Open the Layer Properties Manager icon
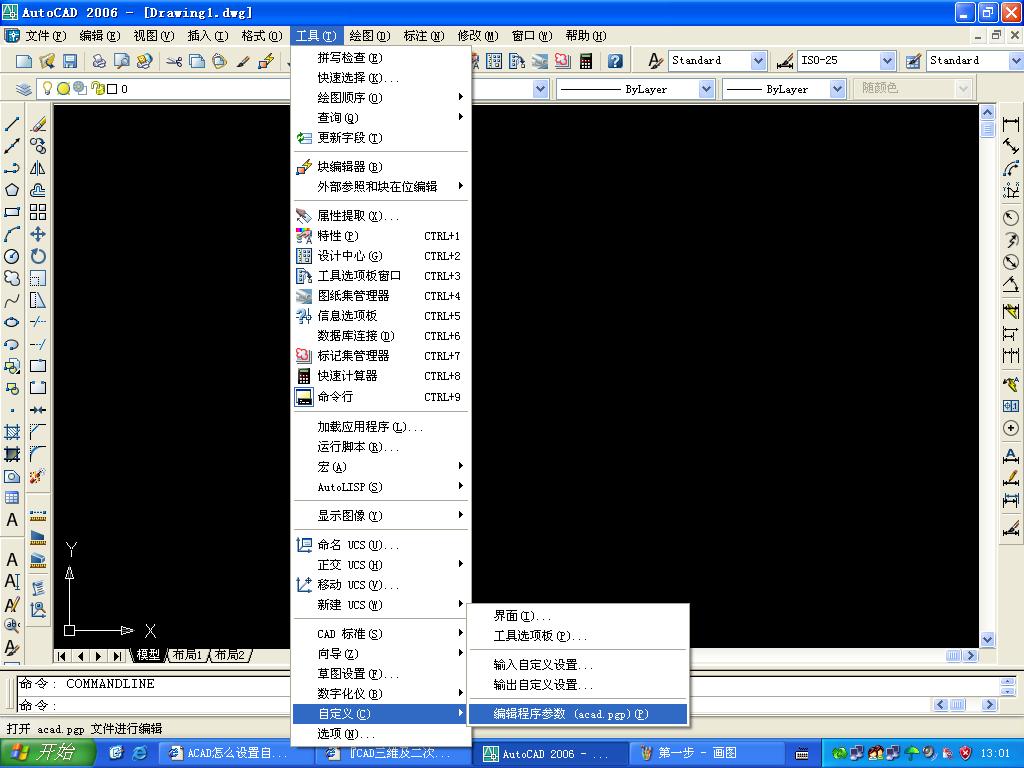 tap(25, 89)
